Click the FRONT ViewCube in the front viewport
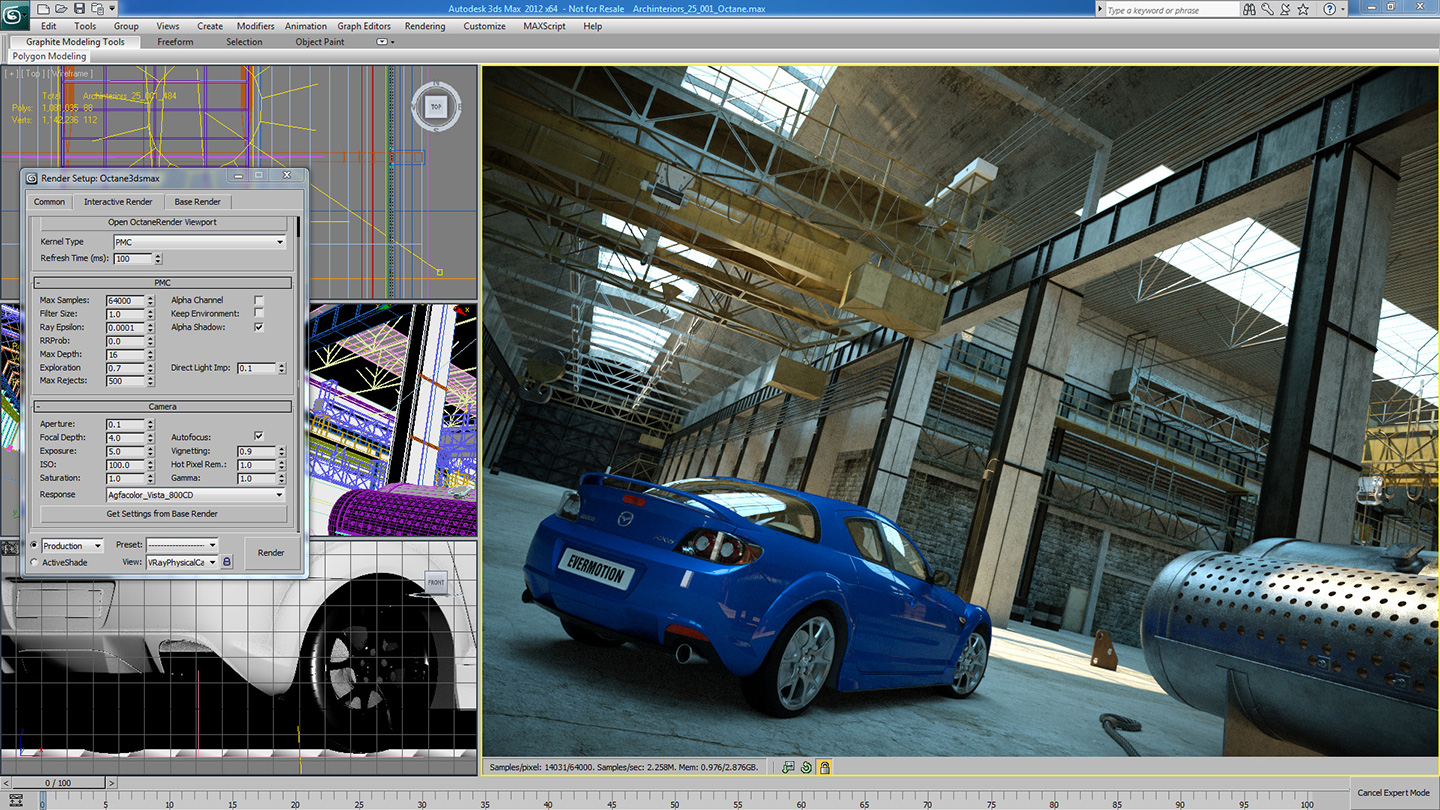The height and width of the screenshot is (810, 1440). click(436, 583)
